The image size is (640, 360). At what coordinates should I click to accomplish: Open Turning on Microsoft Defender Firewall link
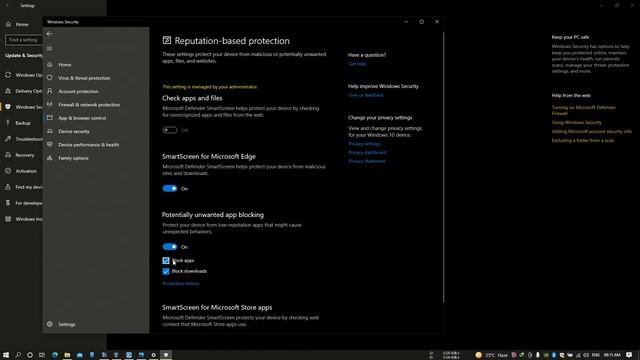click(584, 110)
